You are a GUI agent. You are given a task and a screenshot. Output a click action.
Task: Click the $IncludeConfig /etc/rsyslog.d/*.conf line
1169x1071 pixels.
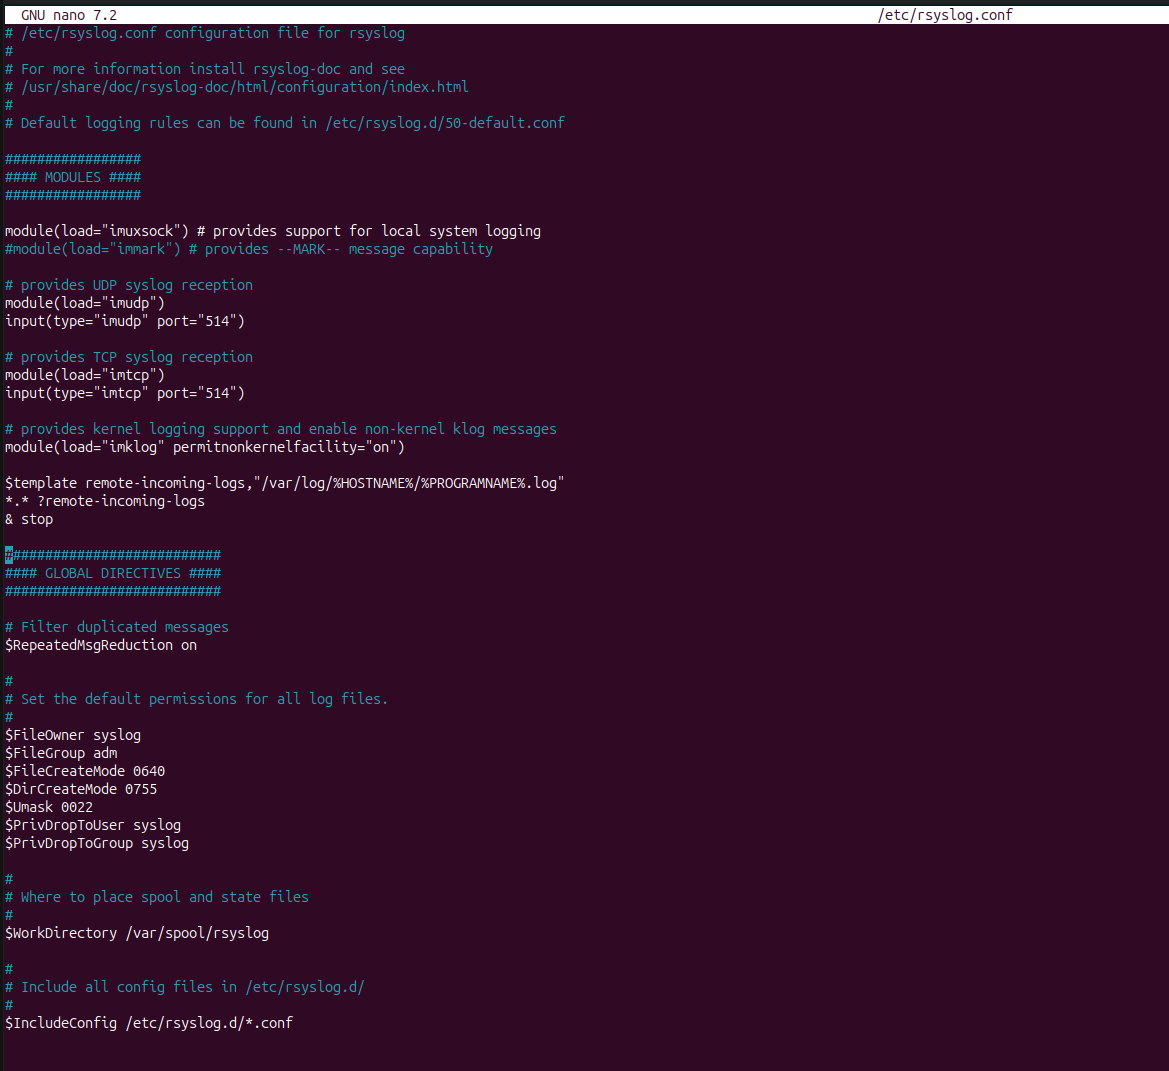point(149,1023)
